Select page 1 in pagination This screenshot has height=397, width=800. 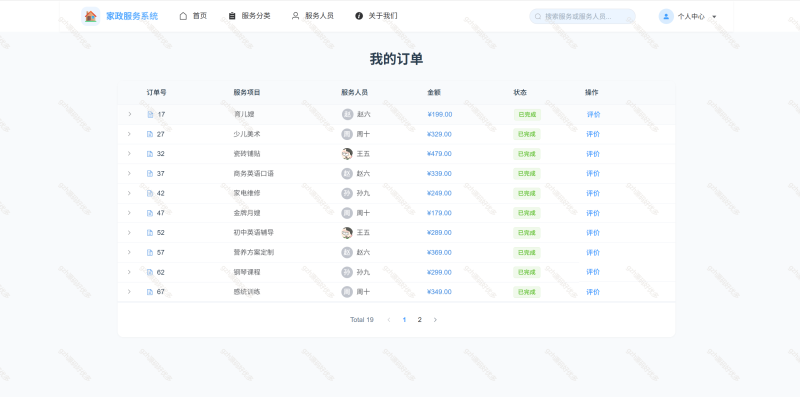coord(404,320)
